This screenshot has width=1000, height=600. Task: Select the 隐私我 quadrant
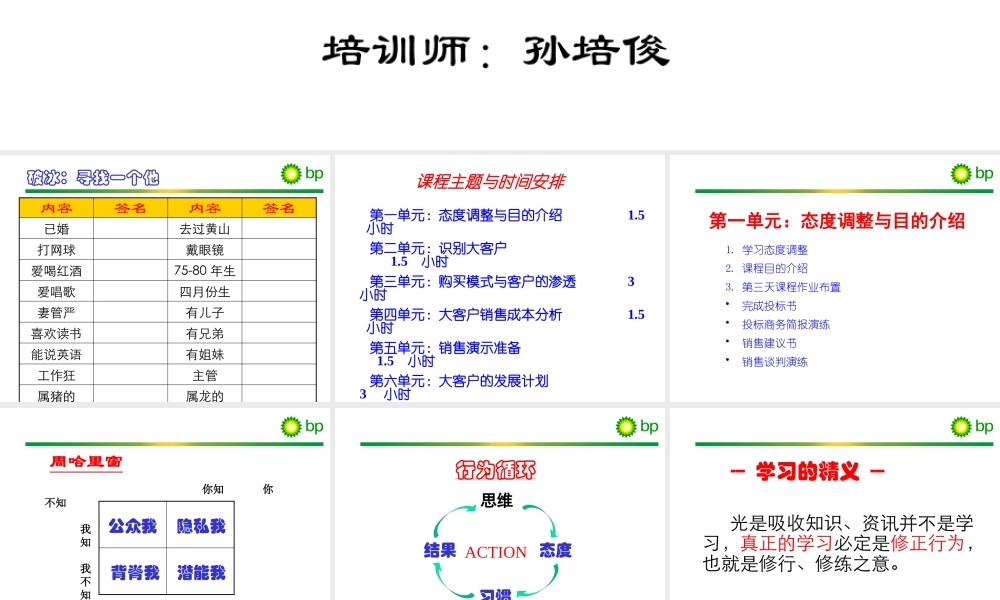pyautogui.click(x=201, y=525)
